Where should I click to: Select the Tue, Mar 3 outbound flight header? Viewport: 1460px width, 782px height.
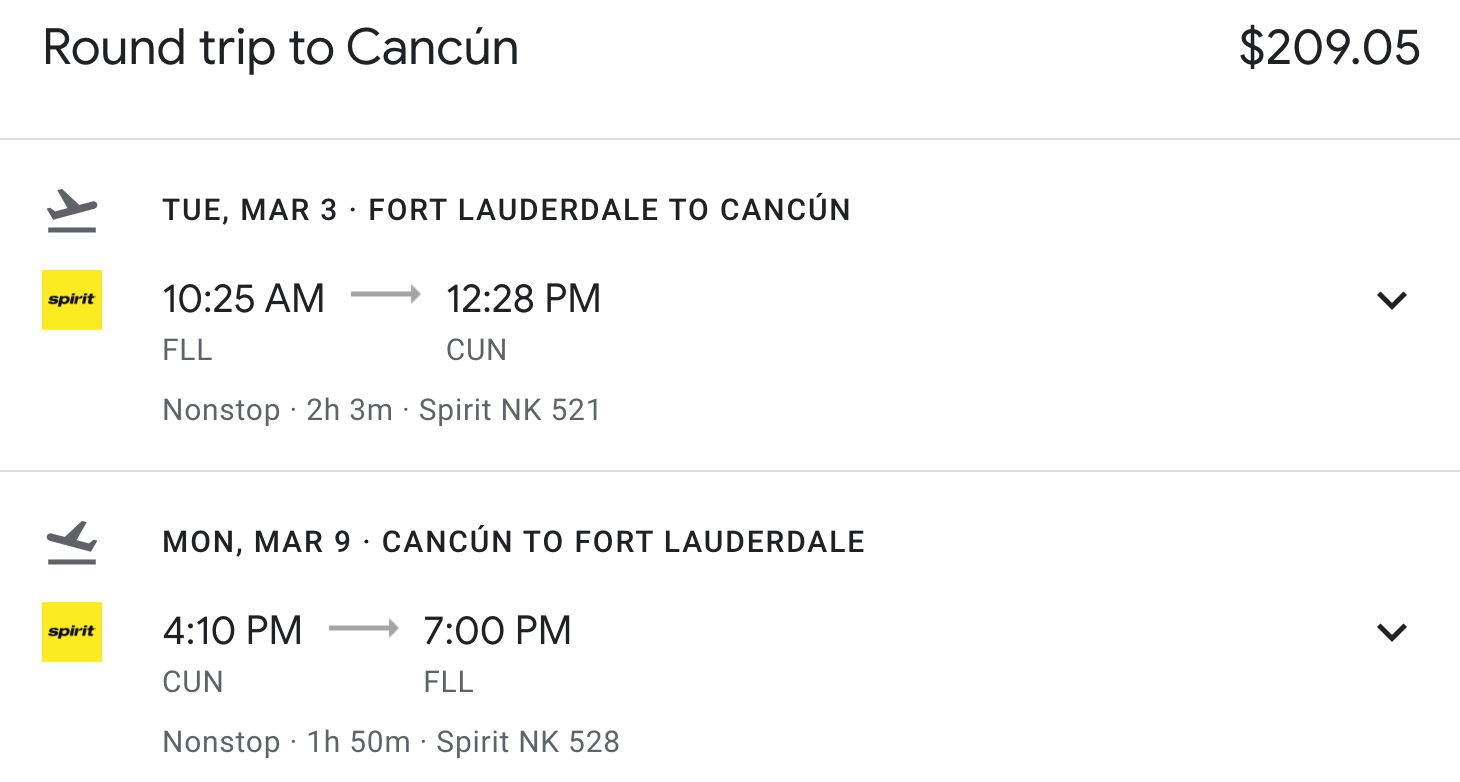506,210
